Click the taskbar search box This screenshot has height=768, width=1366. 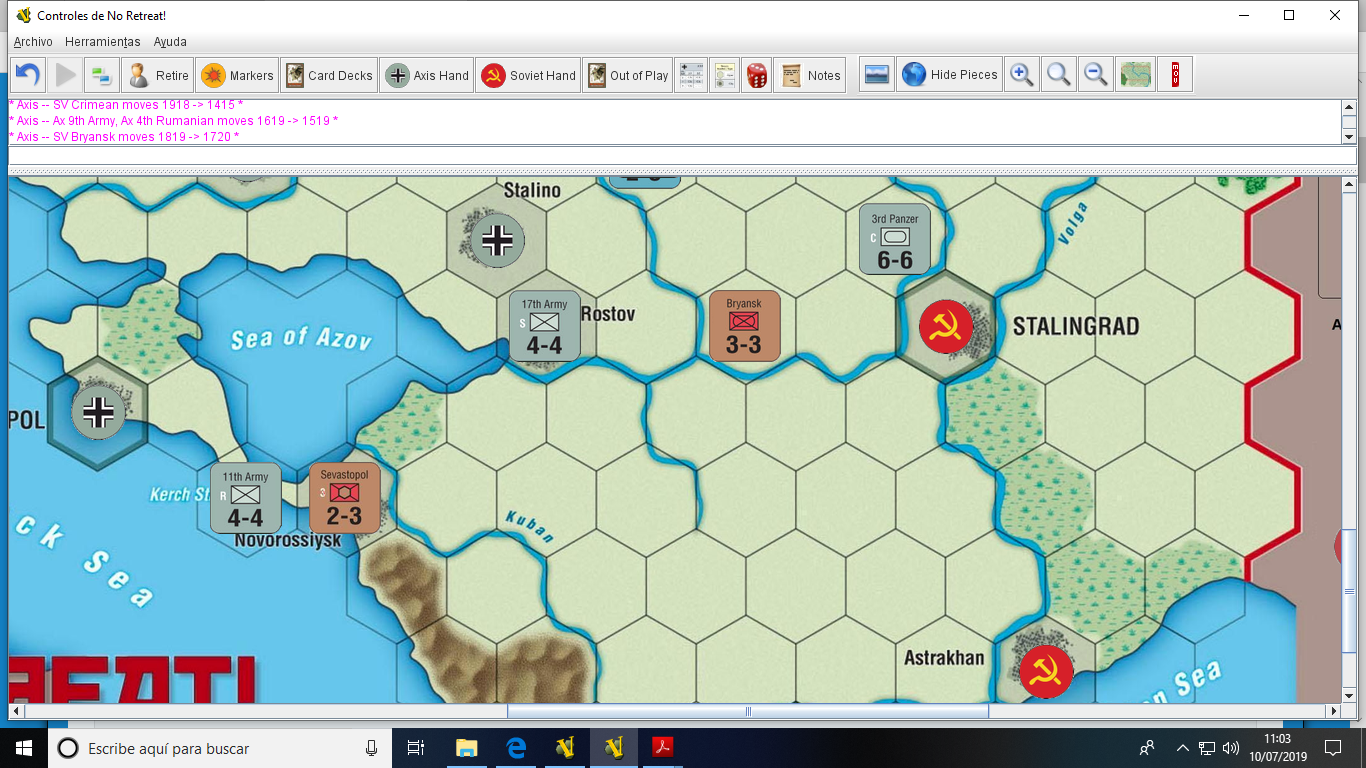[x=219, y=748]
